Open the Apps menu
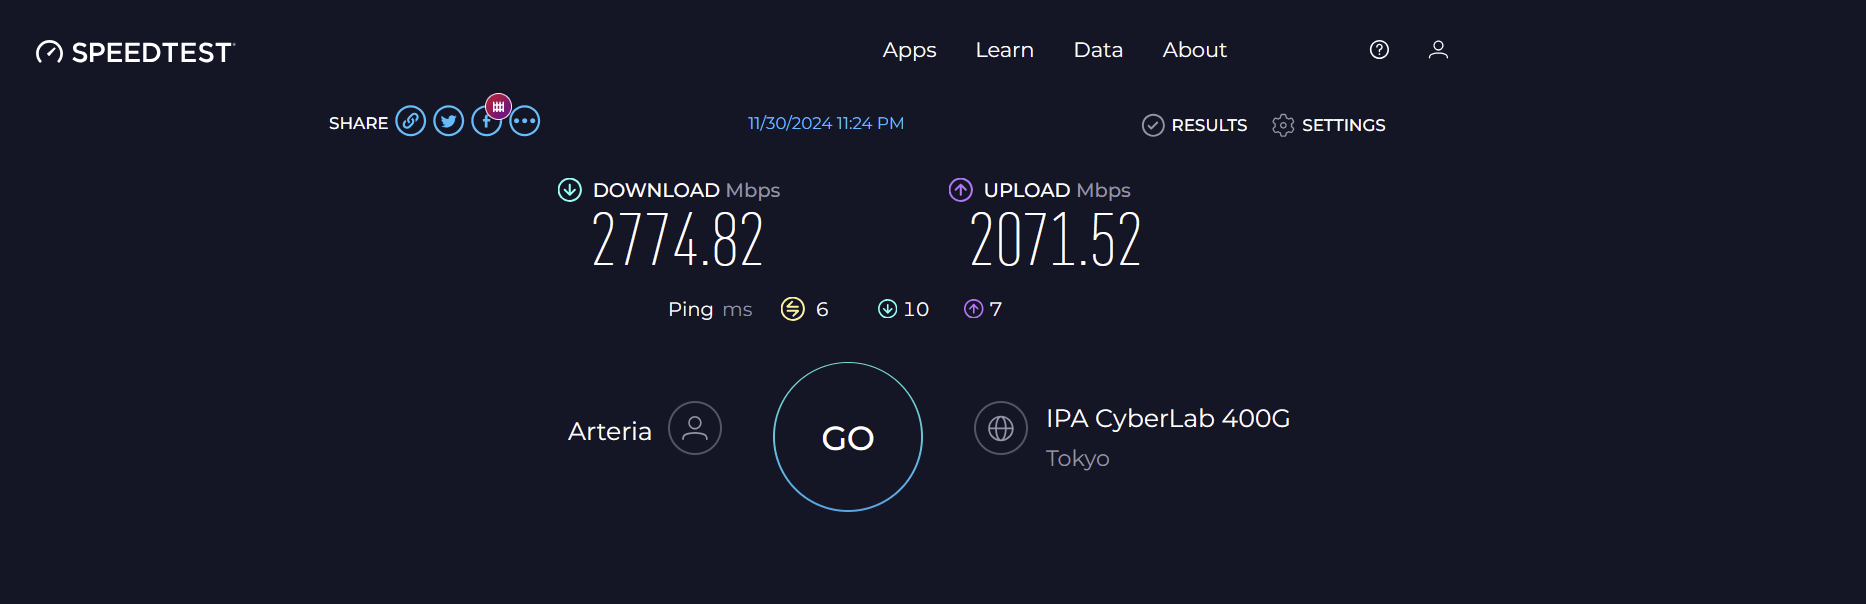Viewport: 1866px width, 604px height. [x=909, y=50]
